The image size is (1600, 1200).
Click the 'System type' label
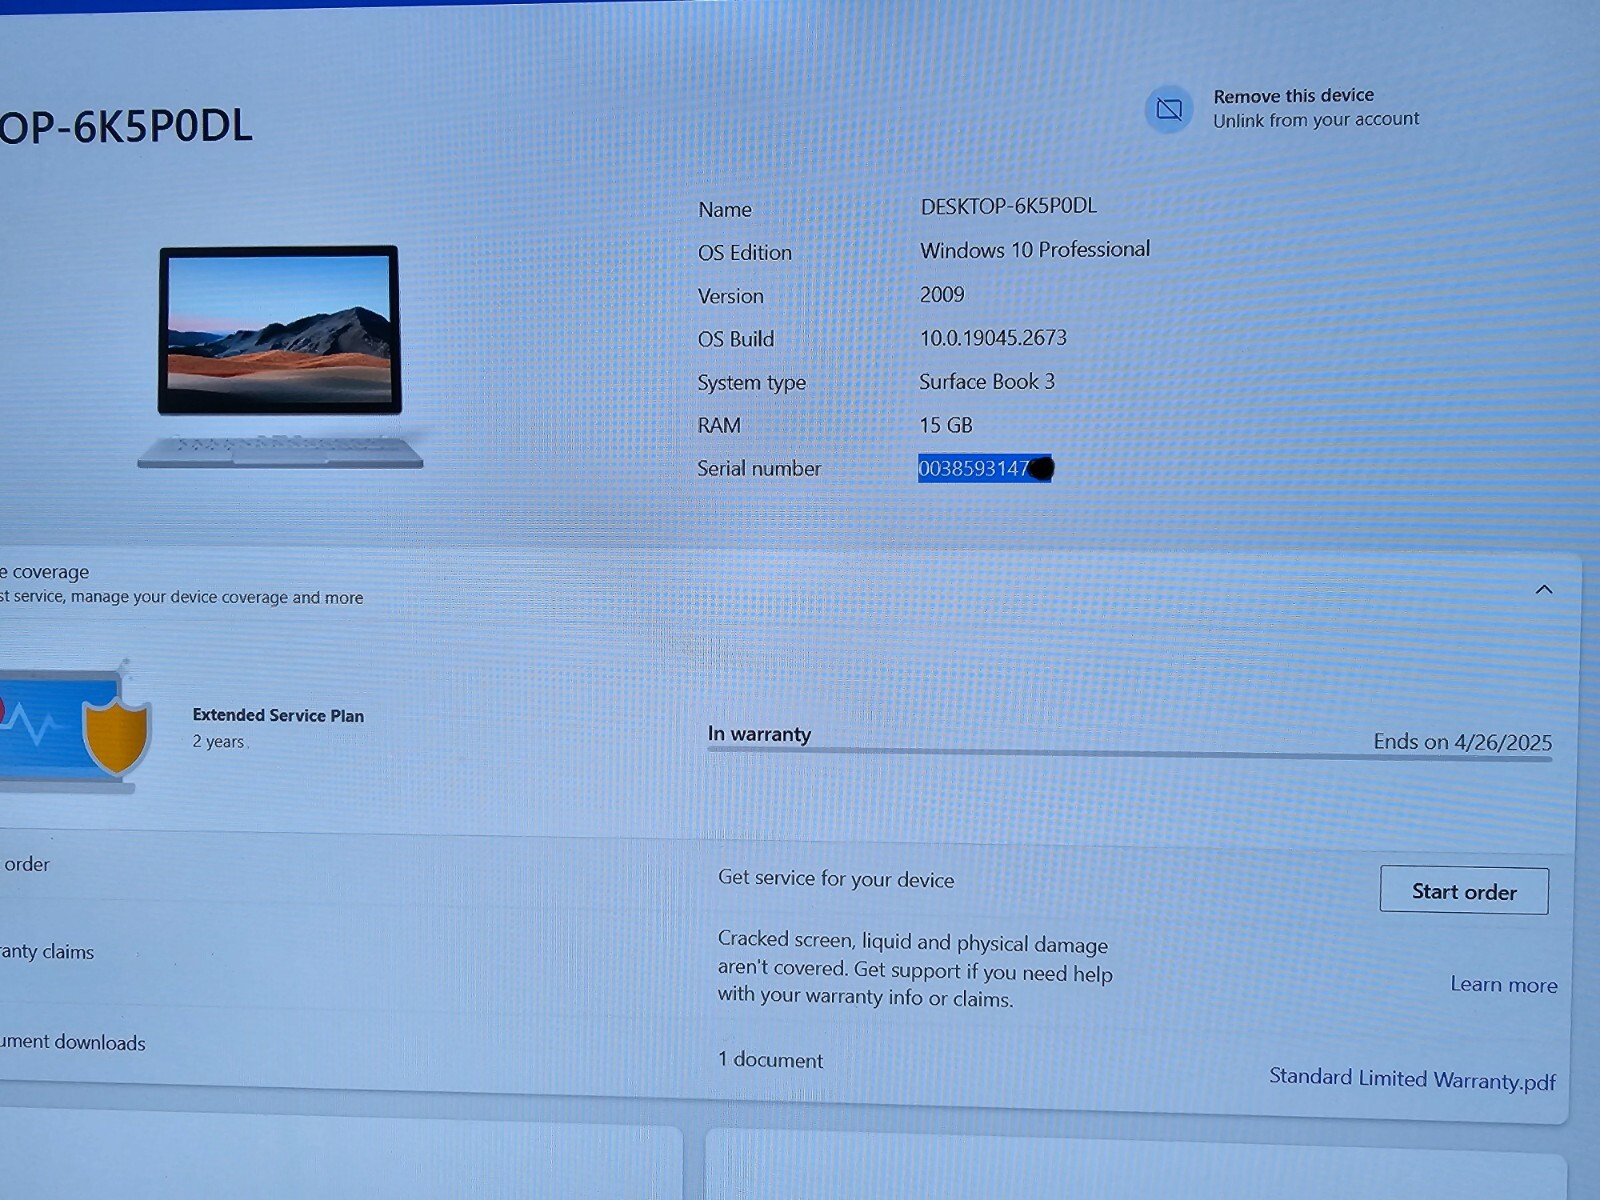[x=751, y=383]
